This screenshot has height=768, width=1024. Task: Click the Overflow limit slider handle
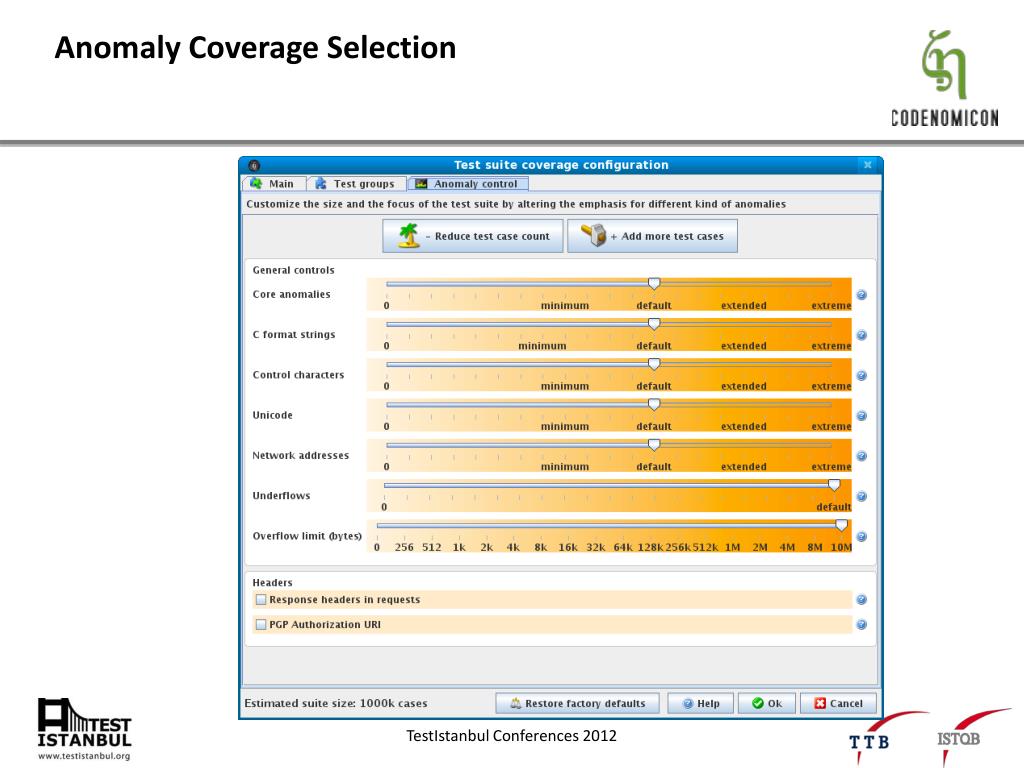pos(842,526)
